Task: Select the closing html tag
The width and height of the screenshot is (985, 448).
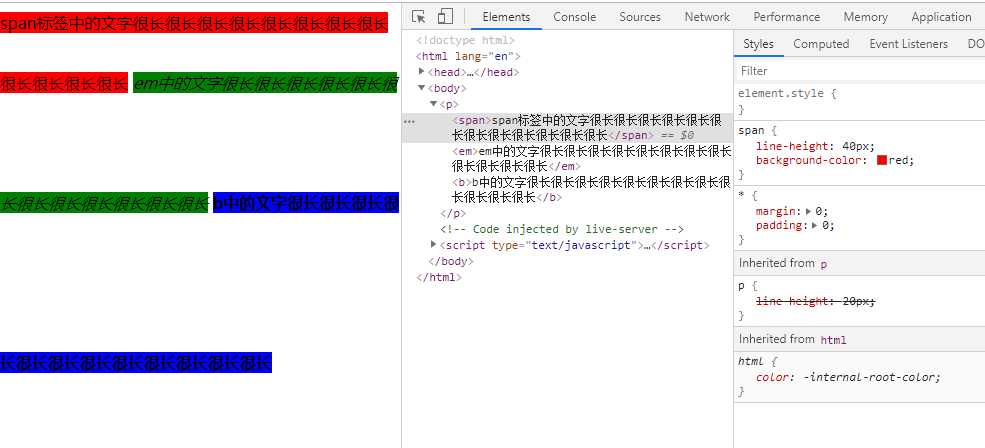Action: [x=439, y=277]
